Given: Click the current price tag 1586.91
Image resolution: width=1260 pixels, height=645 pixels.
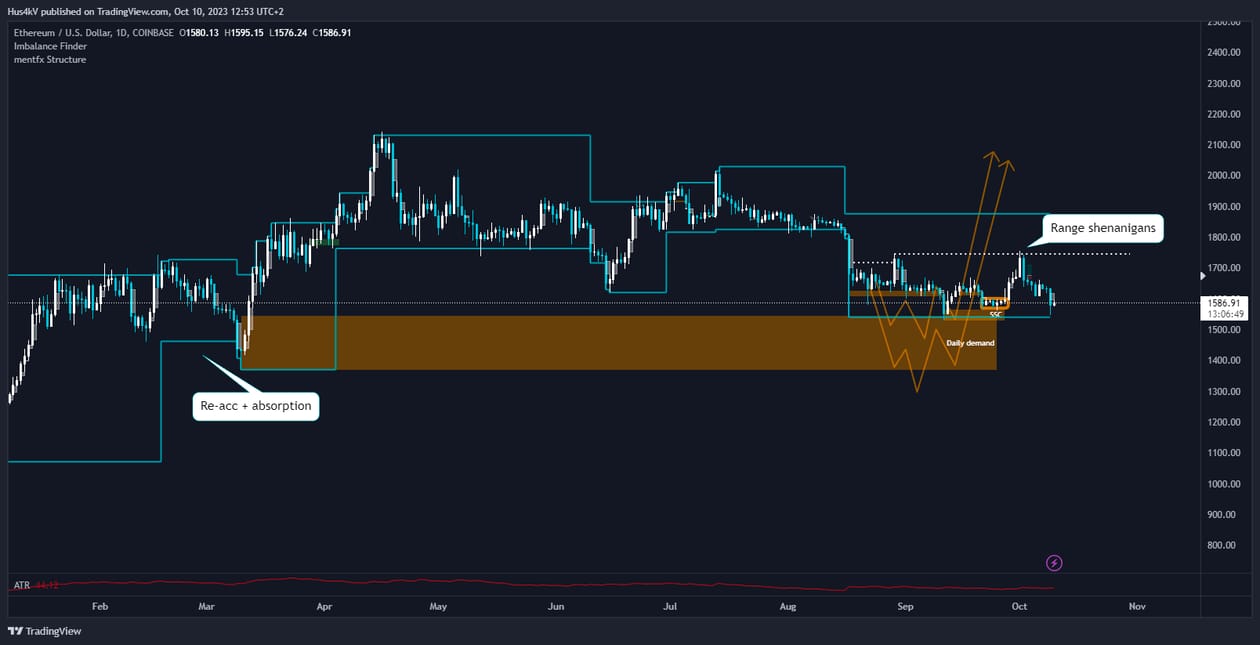Looking at the screenshot, I should (1224, 302).
